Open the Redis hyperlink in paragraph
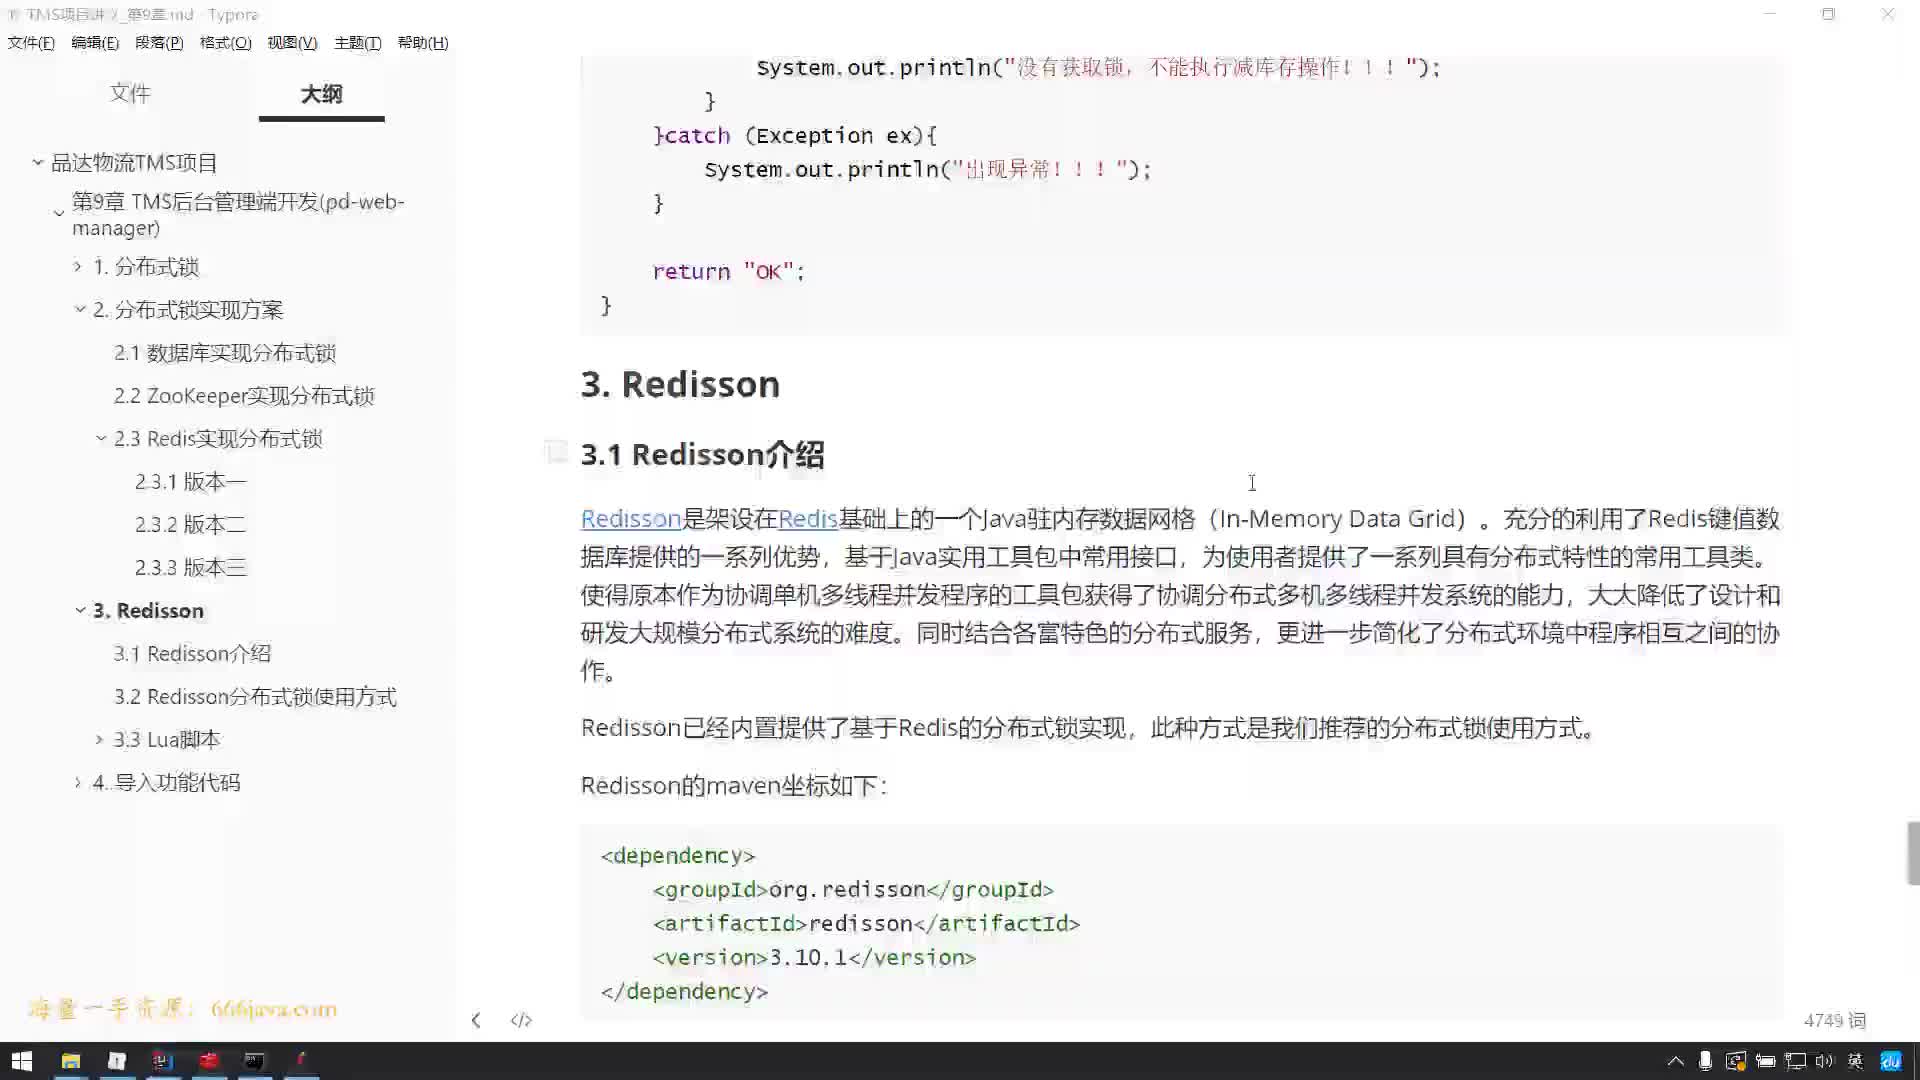Screen dimensions: 1920x1080 (808, 519)
